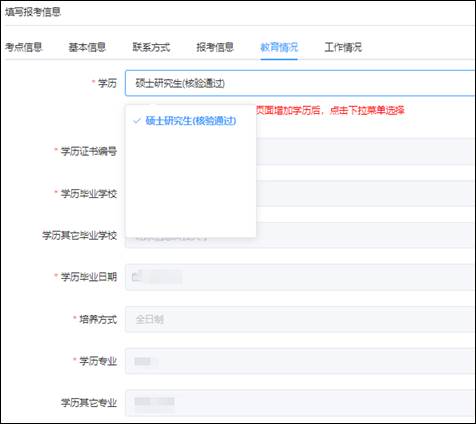Open the 学历 dropdown box

(x=300, y=83)
